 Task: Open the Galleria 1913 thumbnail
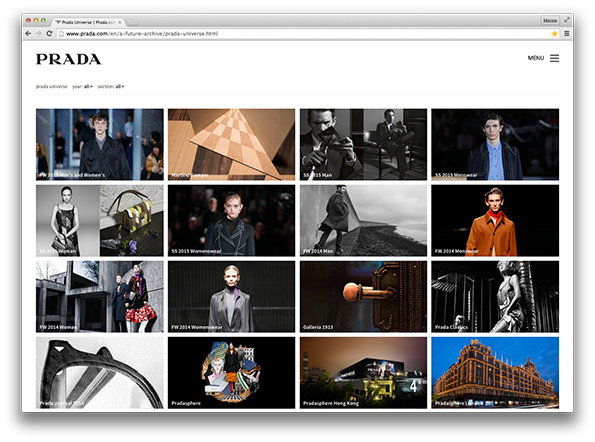click(x=363, y=296)
